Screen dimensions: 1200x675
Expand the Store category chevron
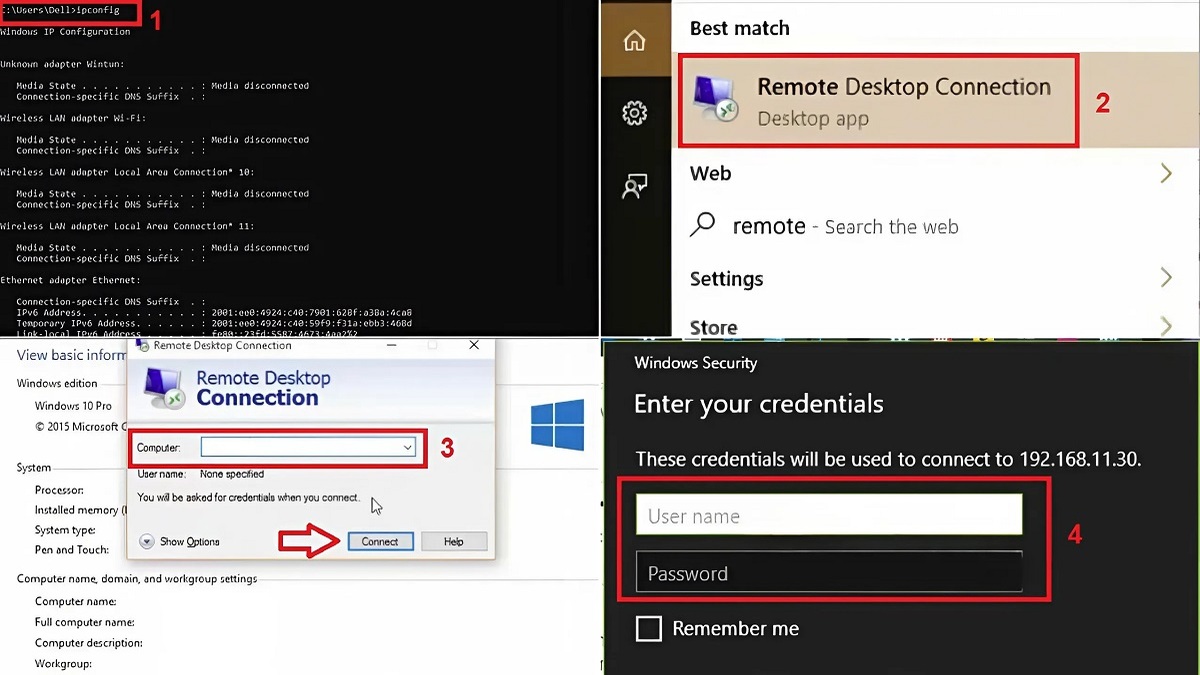(1166, 326)
